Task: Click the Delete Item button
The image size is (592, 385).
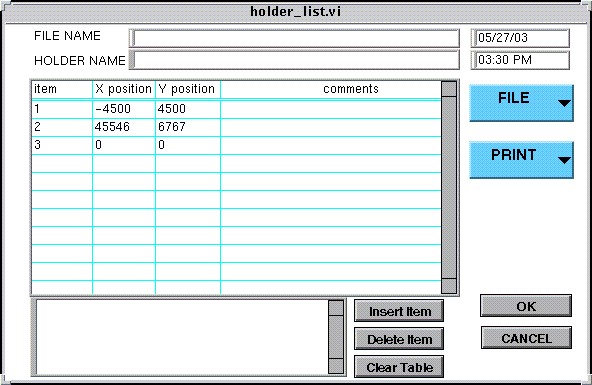Action: point(399,339)
